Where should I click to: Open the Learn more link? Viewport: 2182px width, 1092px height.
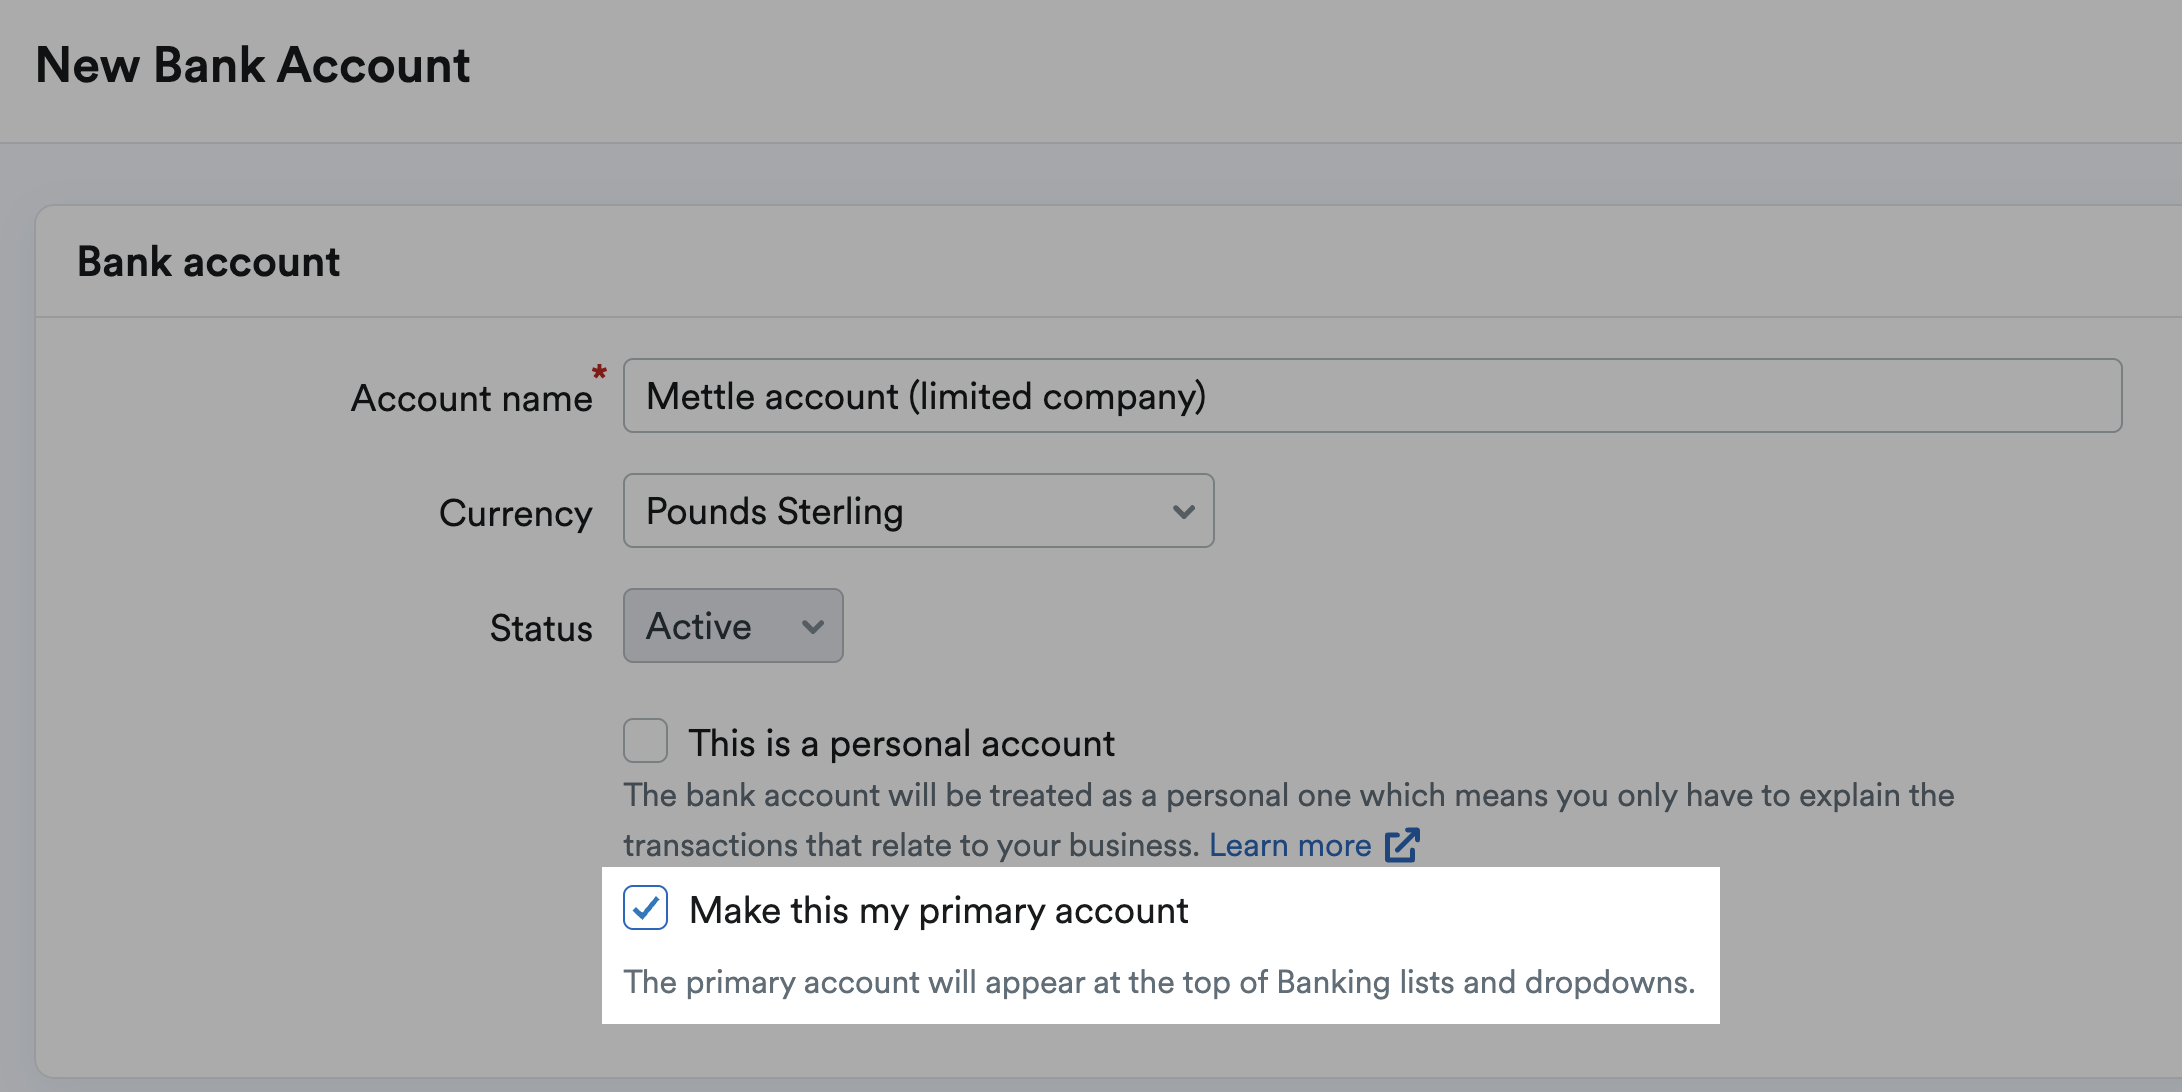pyautogui.click(x=1290, y=846)
